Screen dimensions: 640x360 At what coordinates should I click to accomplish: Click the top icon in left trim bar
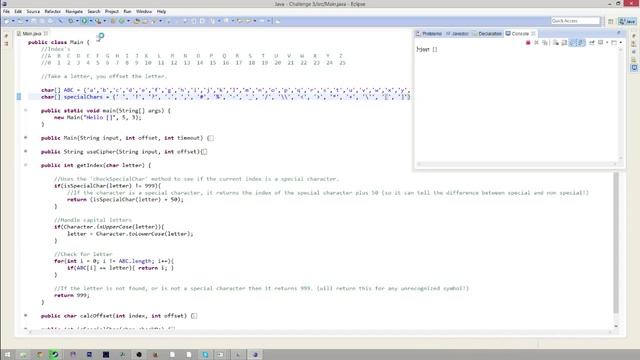coord(6,36)
